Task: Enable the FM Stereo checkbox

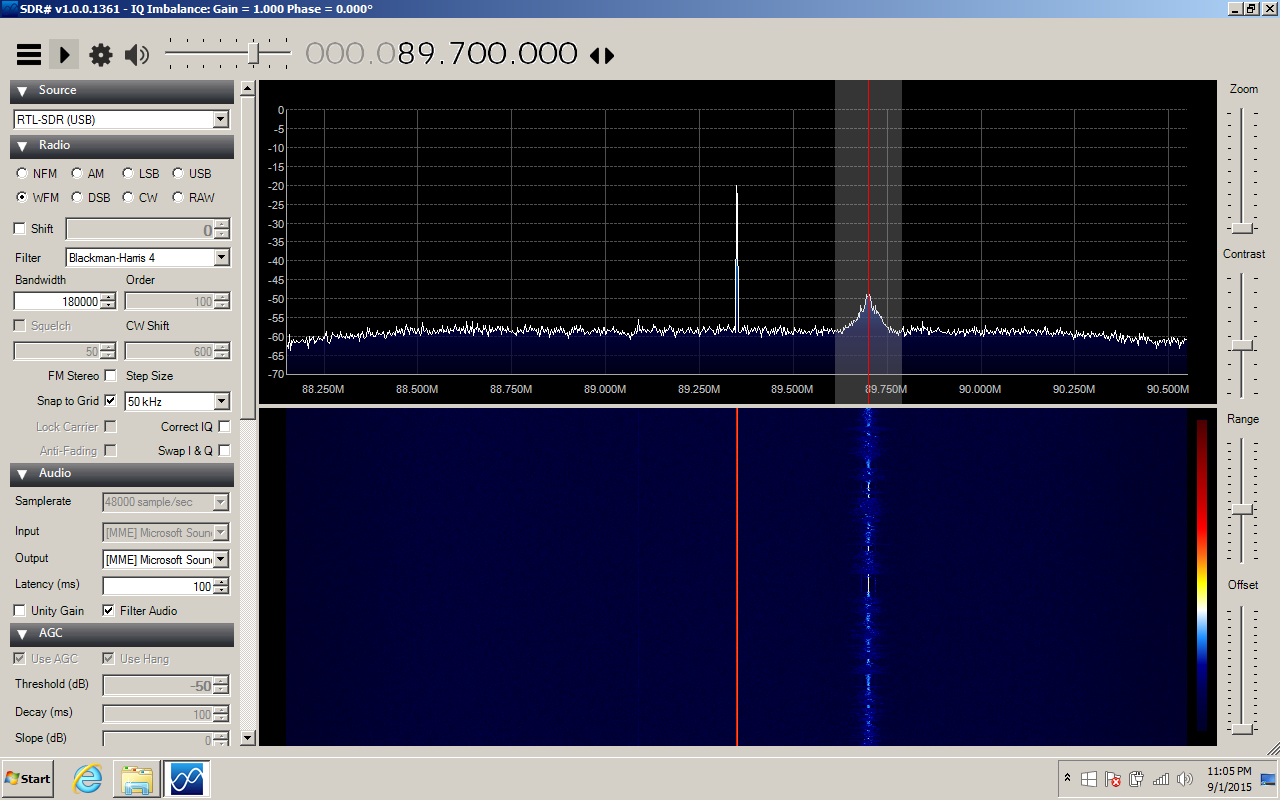Action: pos(110,376)
